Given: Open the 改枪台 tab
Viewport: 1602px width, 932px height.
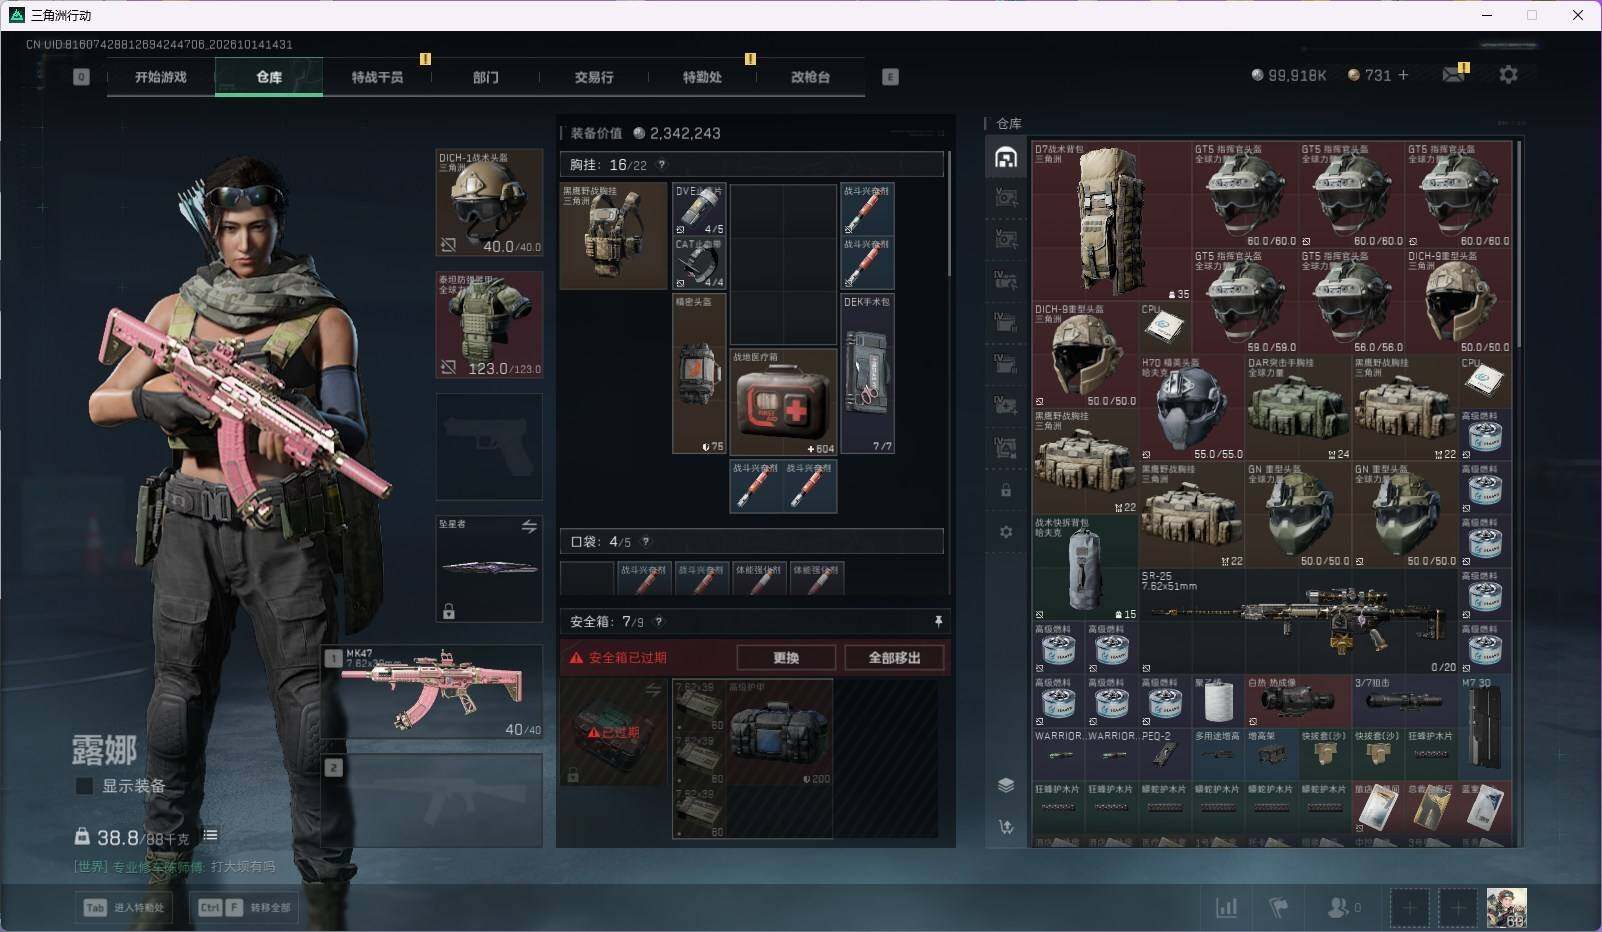Looking at the screenshot, I should (x=810, y=77).
